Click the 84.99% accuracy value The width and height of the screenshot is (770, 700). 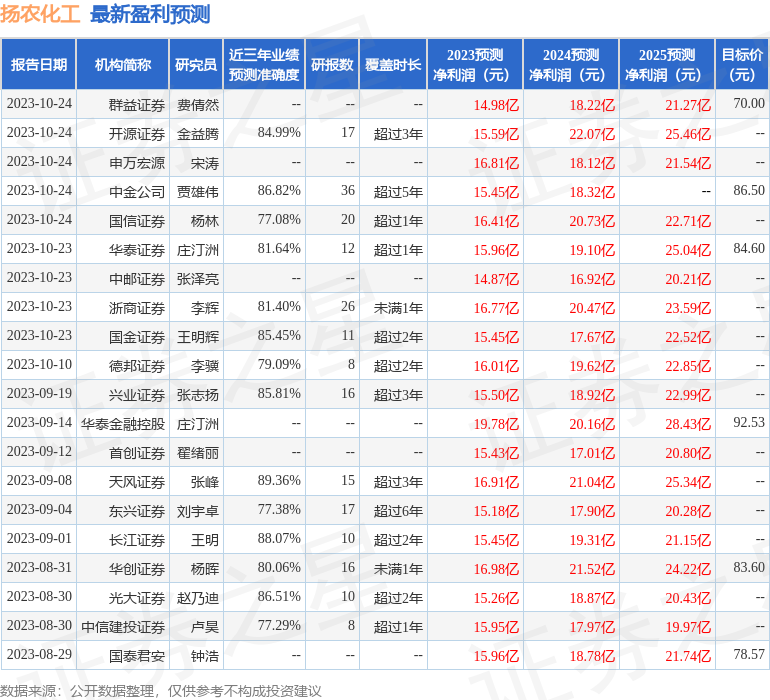[279, 133]
